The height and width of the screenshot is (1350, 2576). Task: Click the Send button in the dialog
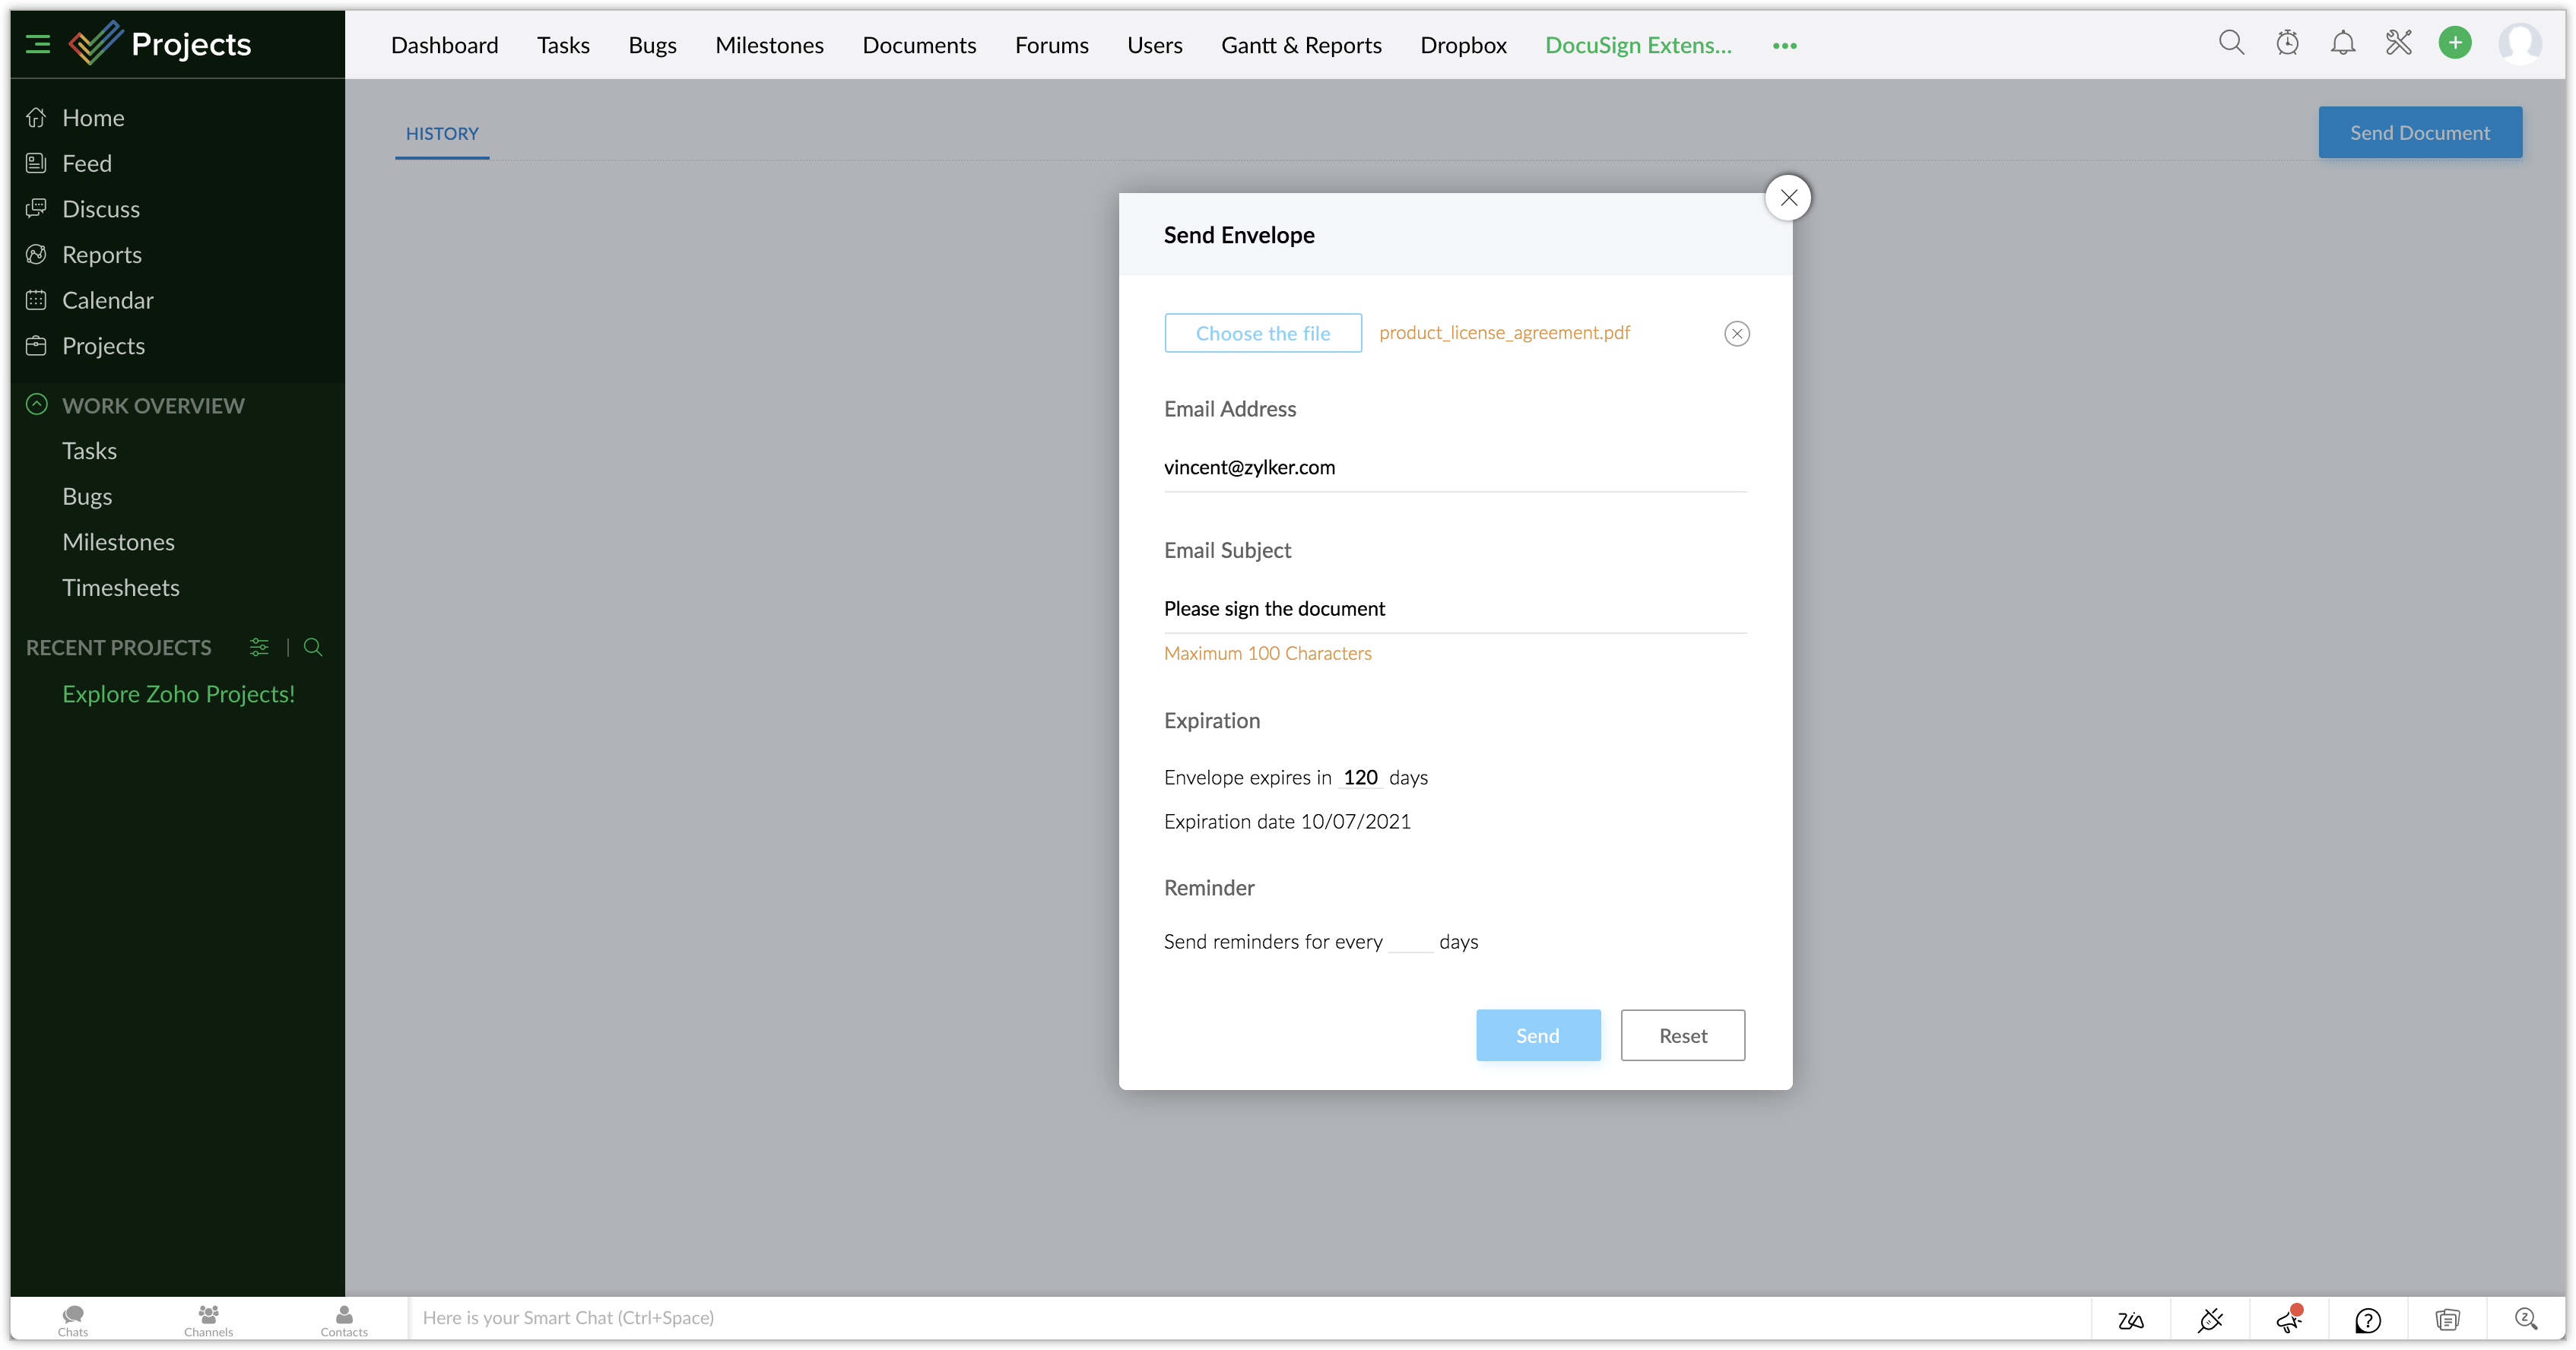click(x=1537, y=1035)
